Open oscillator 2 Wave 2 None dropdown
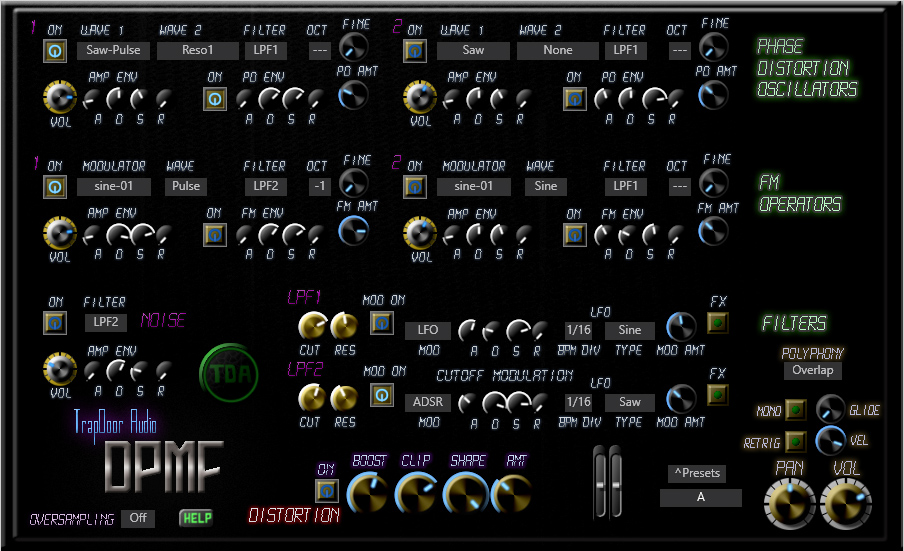This screenshot has width=904, height=551. (x=558, y=50)
